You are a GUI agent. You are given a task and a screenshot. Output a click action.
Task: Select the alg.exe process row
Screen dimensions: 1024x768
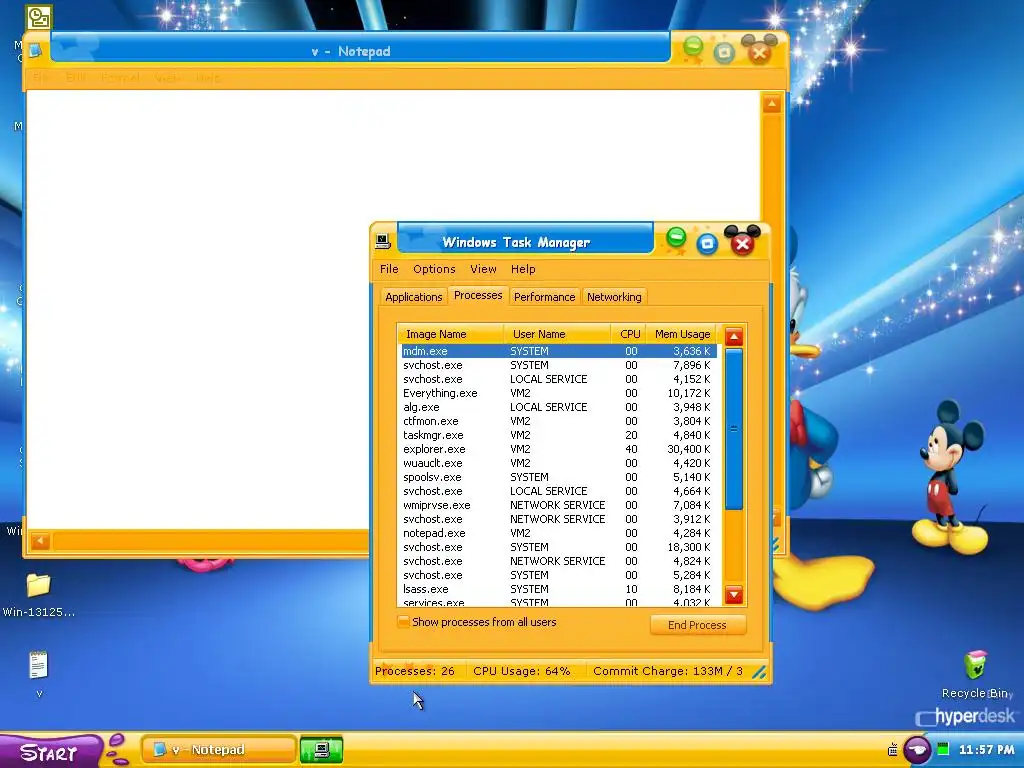point(558,407)
